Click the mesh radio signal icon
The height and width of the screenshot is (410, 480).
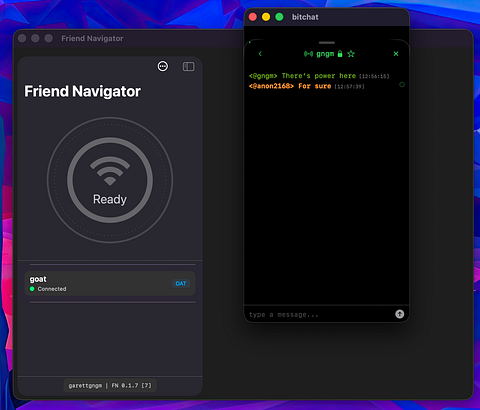pyautogui.click(x=308, y=54)
